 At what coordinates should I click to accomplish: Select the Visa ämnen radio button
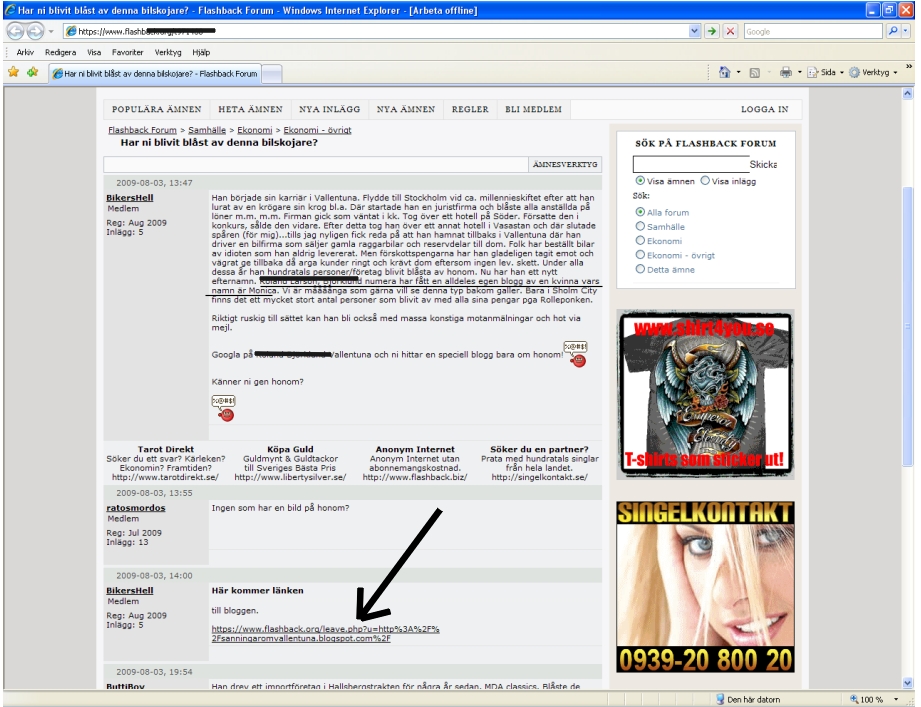tap(640, 181)
